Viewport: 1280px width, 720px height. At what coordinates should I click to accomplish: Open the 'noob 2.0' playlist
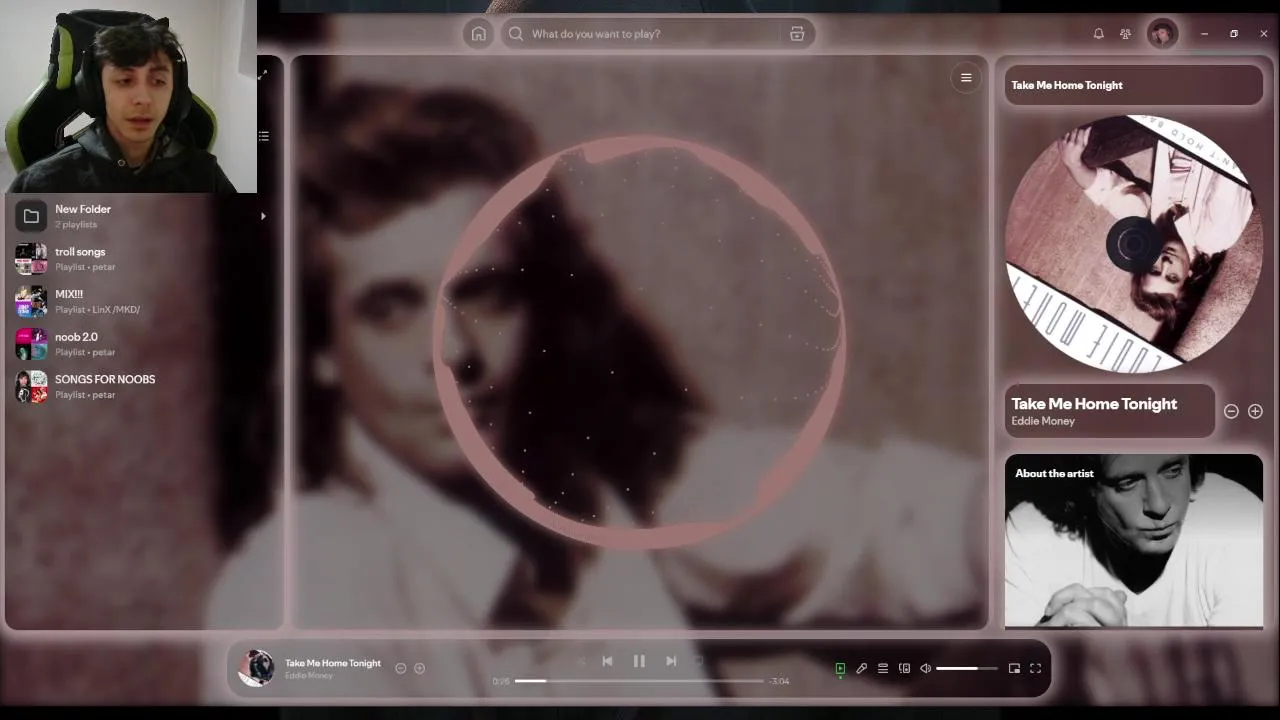[x=142, y=344]
